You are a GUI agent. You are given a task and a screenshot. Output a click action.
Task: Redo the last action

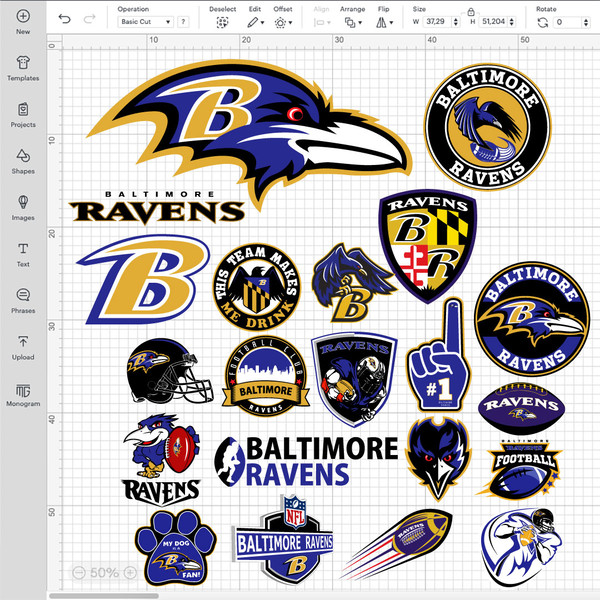point(90,19)
